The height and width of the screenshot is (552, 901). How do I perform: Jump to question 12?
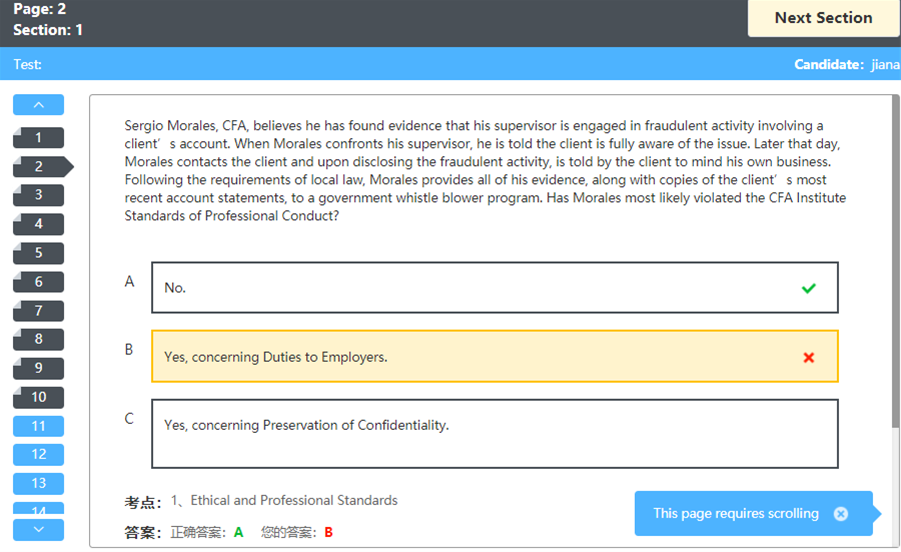coord(38,455)
